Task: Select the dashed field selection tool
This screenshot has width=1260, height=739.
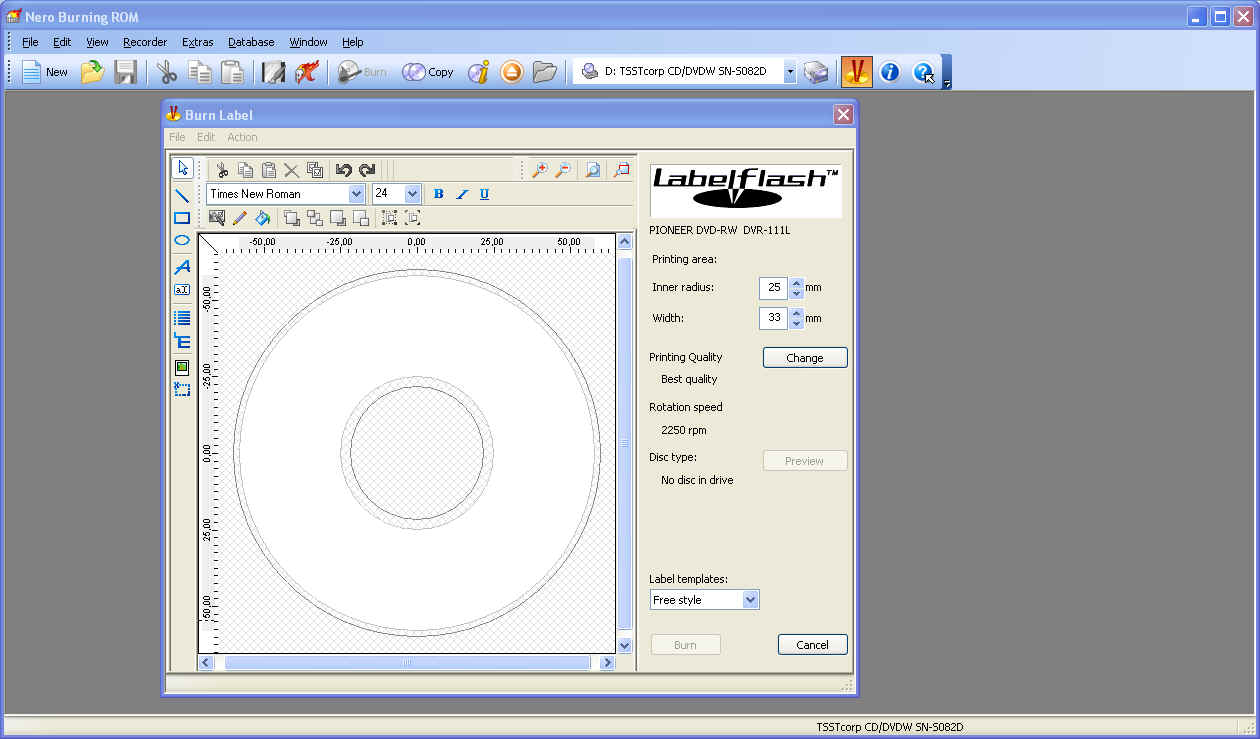Action: click(182, 389)
